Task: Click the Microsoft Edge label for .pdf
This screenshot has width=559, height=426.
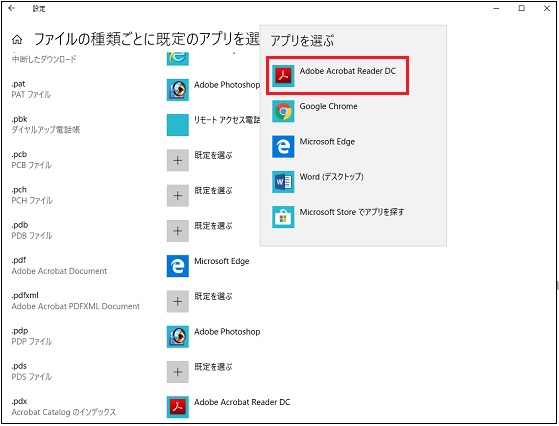Action: tap(221, 261)
